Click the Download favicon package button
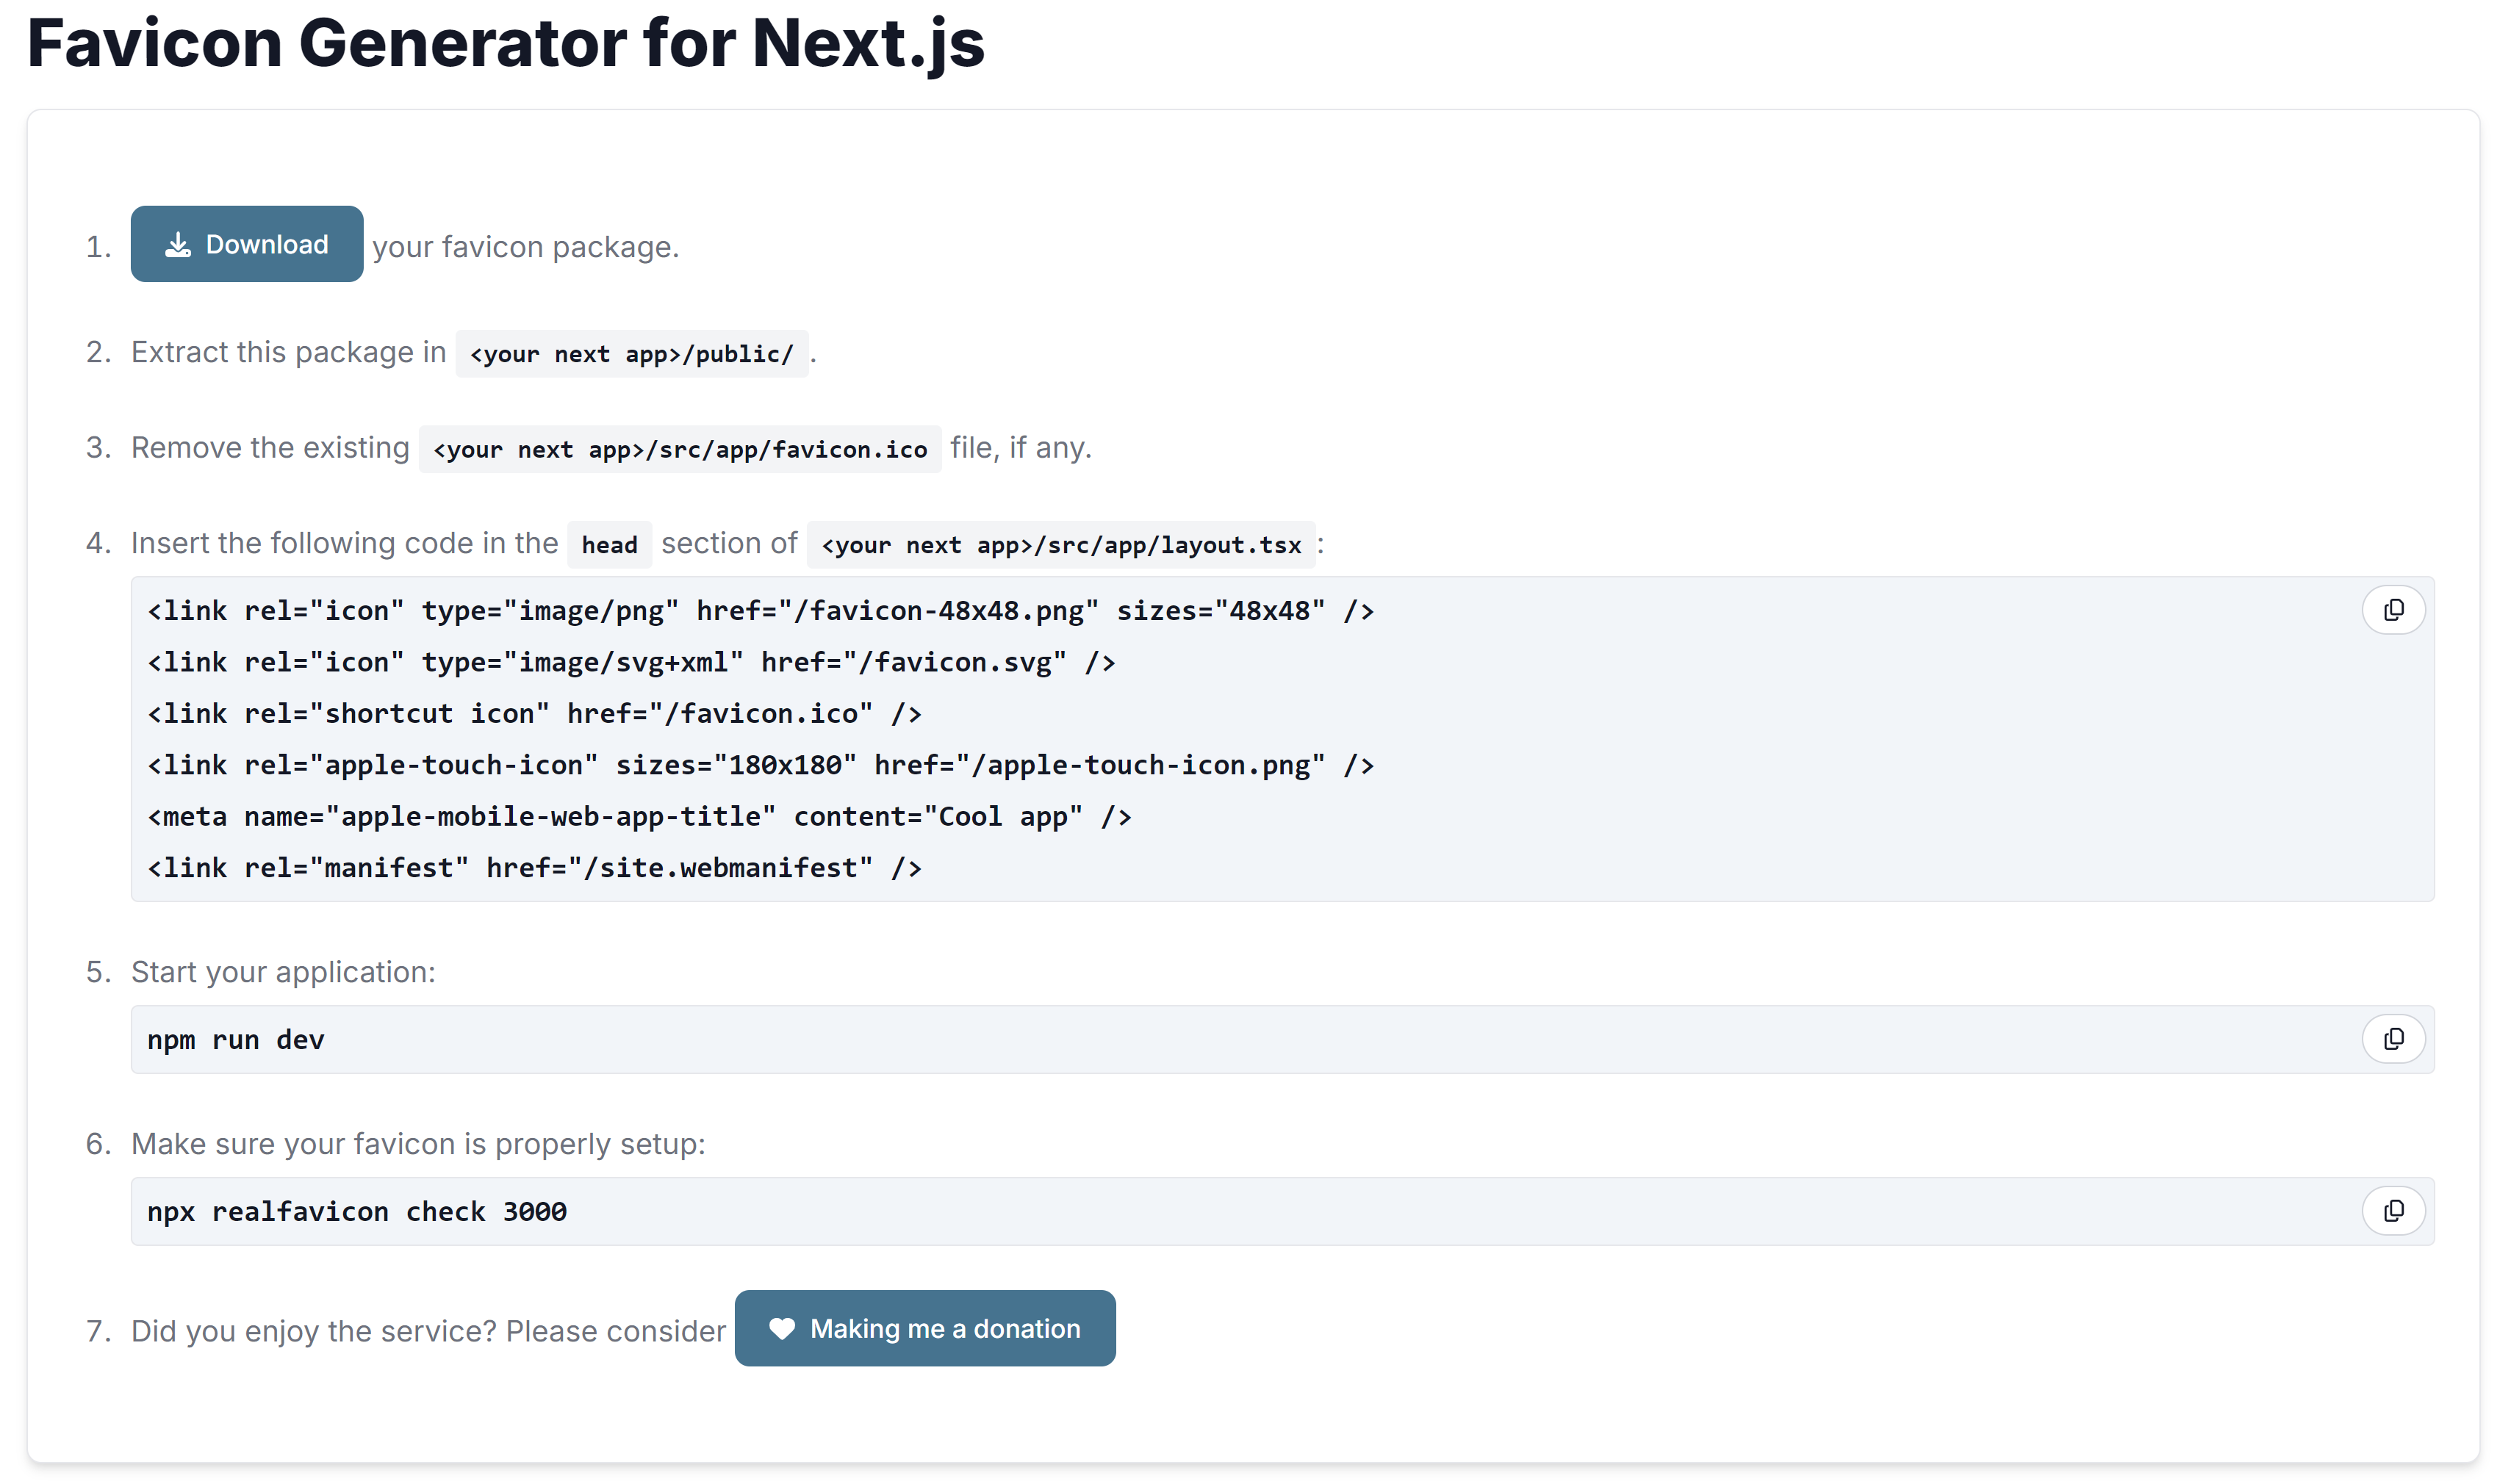2511x1484 pixels. [x=247, y=244]
